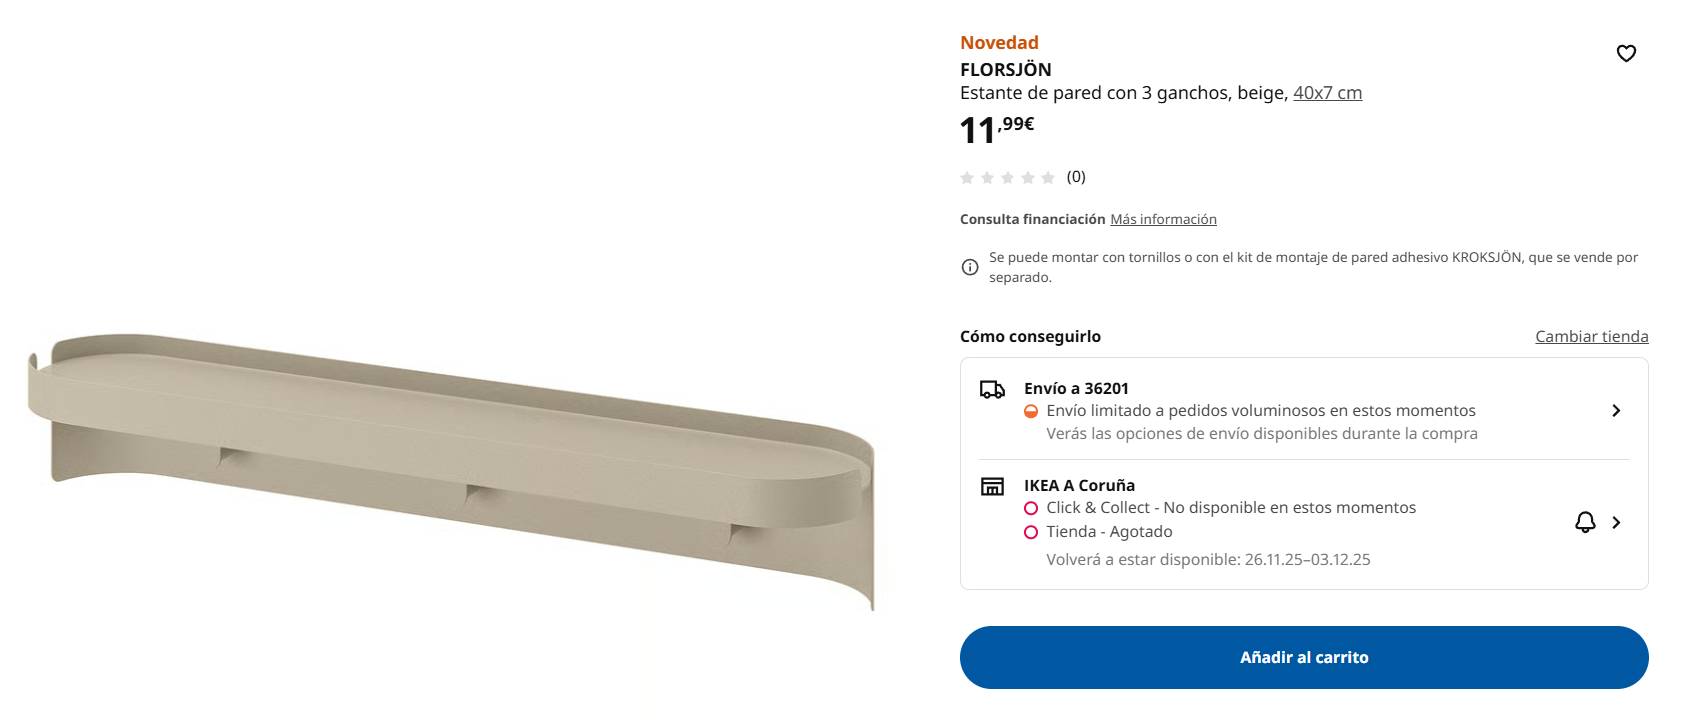Click the store building icon
The height and width of the screenshot is (726, 1683).
[x=992, y=487]
